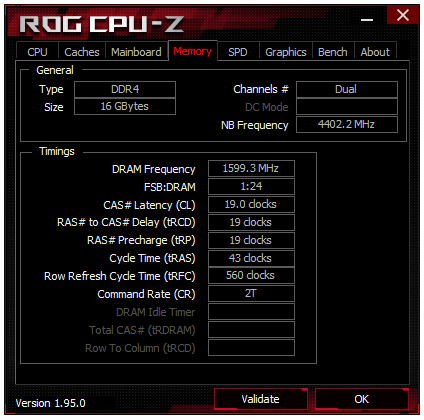Switch to the CPU tab
Viewport: 424px width, 420px height.
pos(37,52)
